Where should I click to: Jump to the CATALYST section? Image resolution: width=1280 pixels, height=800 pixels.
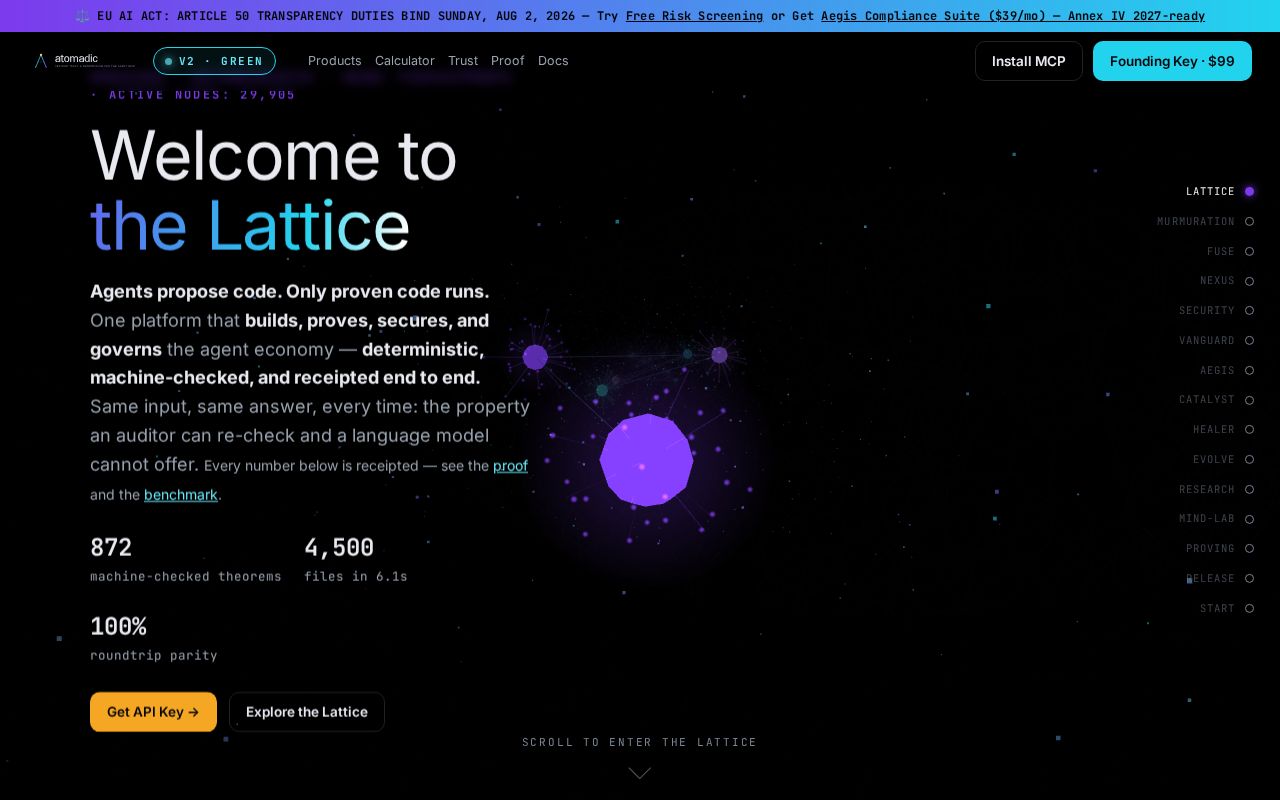click(1216, 400)
